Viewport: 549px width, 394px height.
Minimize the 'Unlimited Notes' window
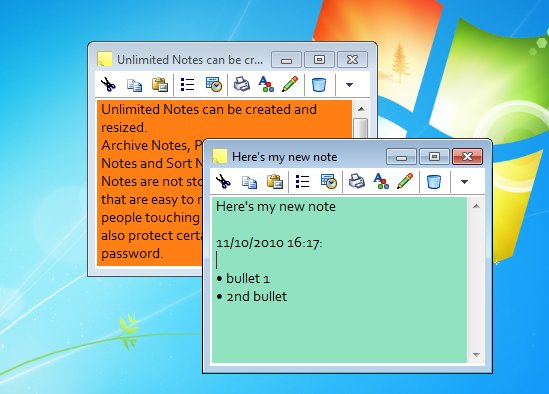[x=286, y=60]
